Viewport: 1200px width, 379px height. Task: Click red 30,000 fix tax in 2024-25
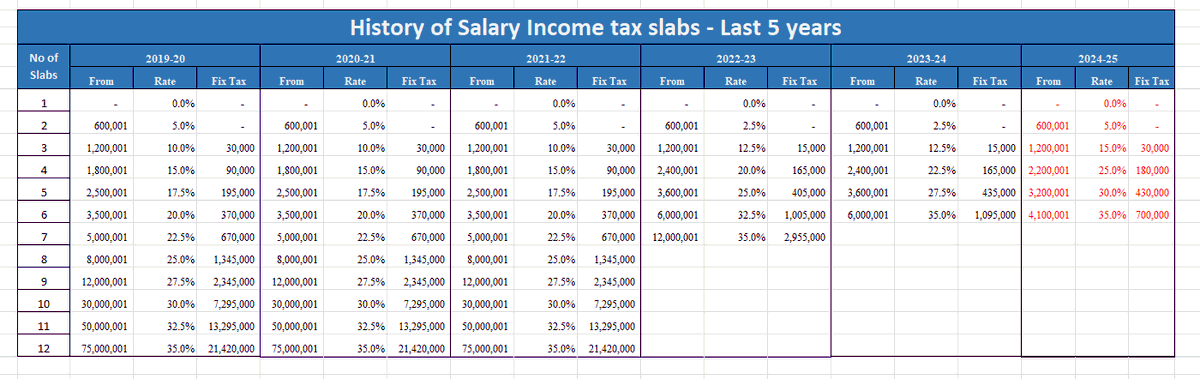coord(1155,149)
